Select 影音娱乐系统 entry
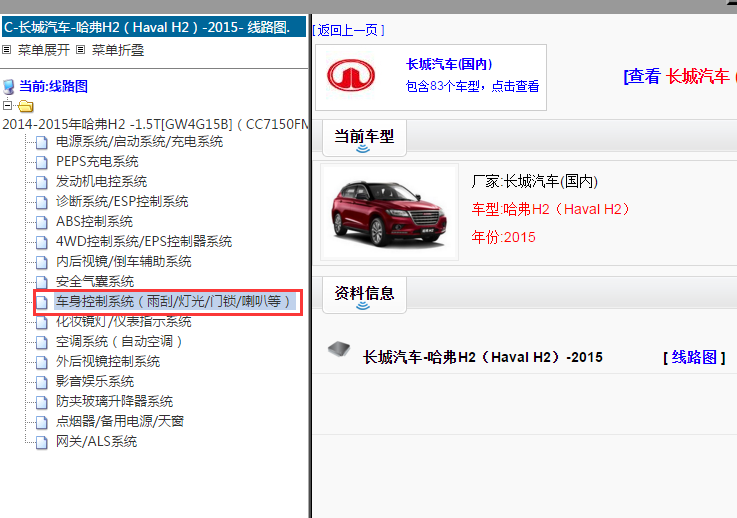 point(95,381)
